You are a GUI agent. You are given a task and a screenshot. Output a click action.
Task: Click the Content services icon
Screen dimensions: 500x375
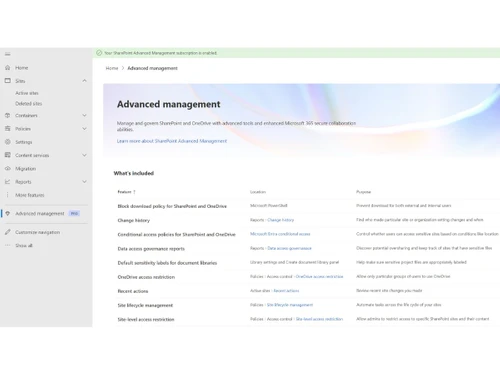coord(8,155)
